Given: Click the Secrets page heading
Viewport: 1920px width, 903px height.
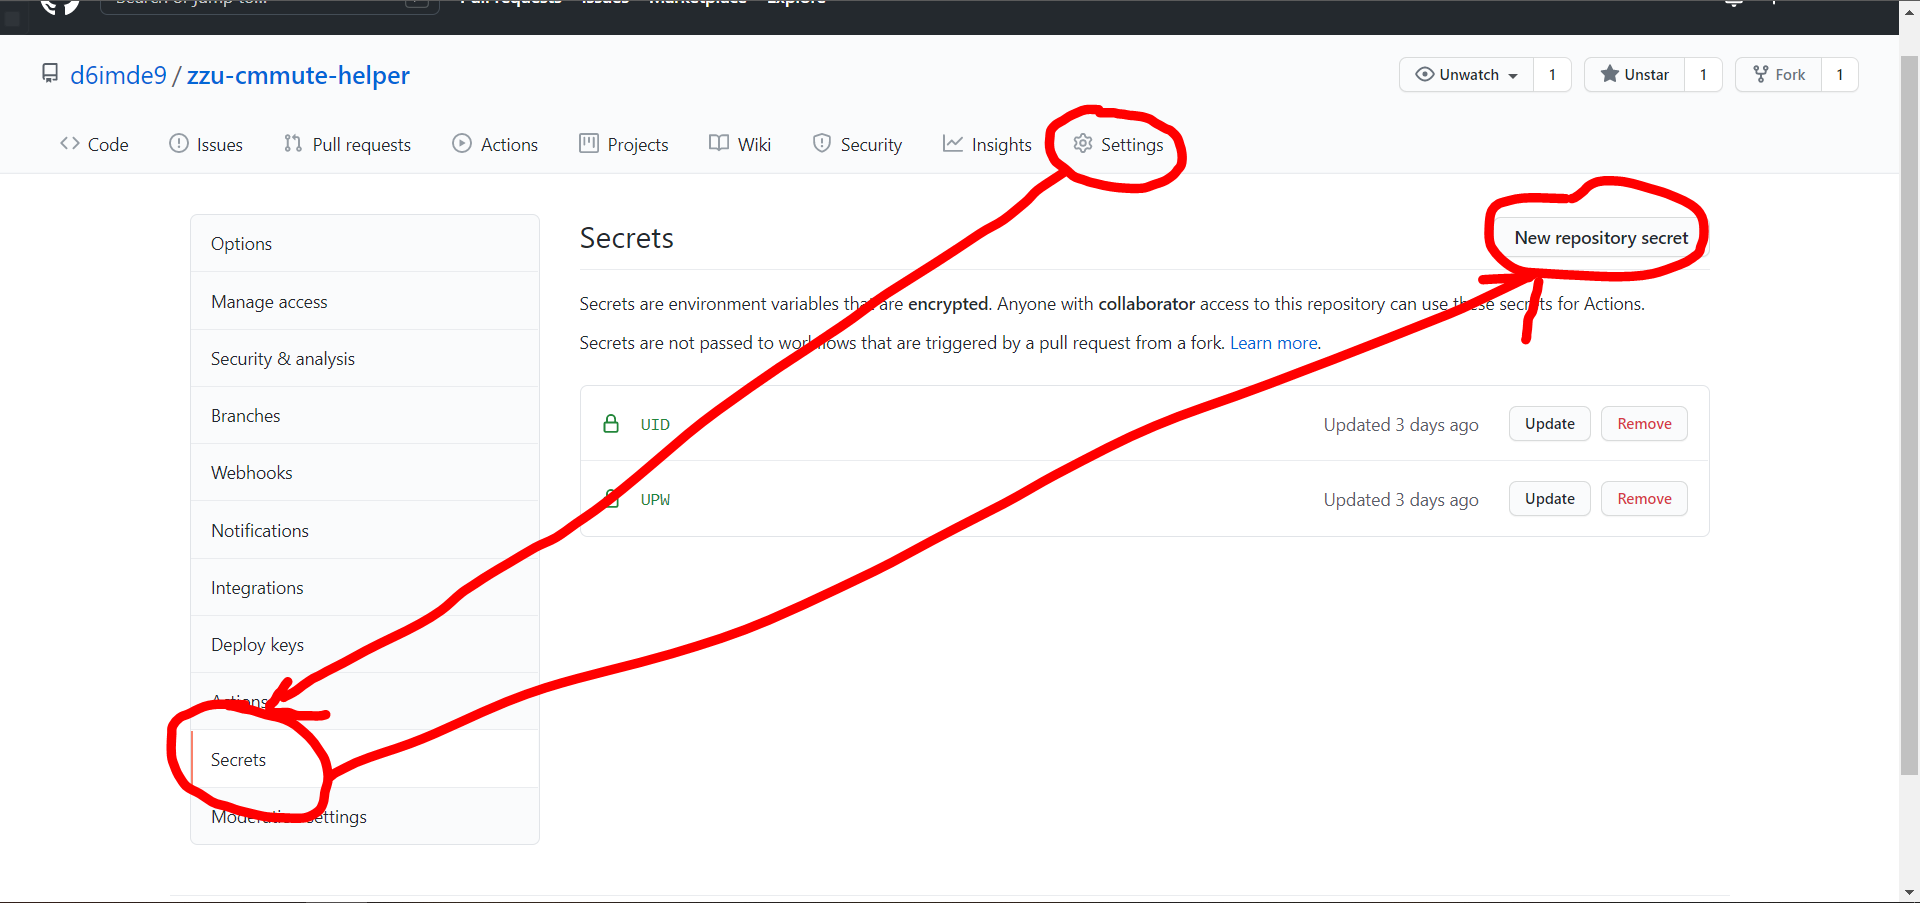Looking at the screenshot, I should (x=627, y=238).
